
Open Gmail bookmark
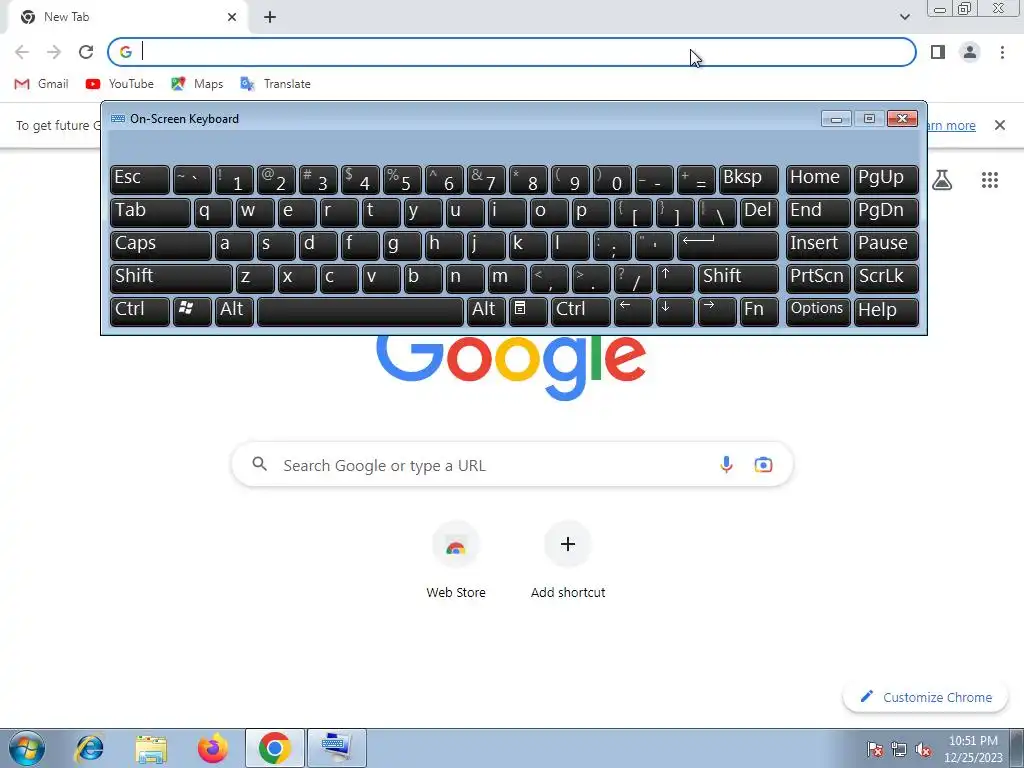pyautogui.click(x=41, y=84)
